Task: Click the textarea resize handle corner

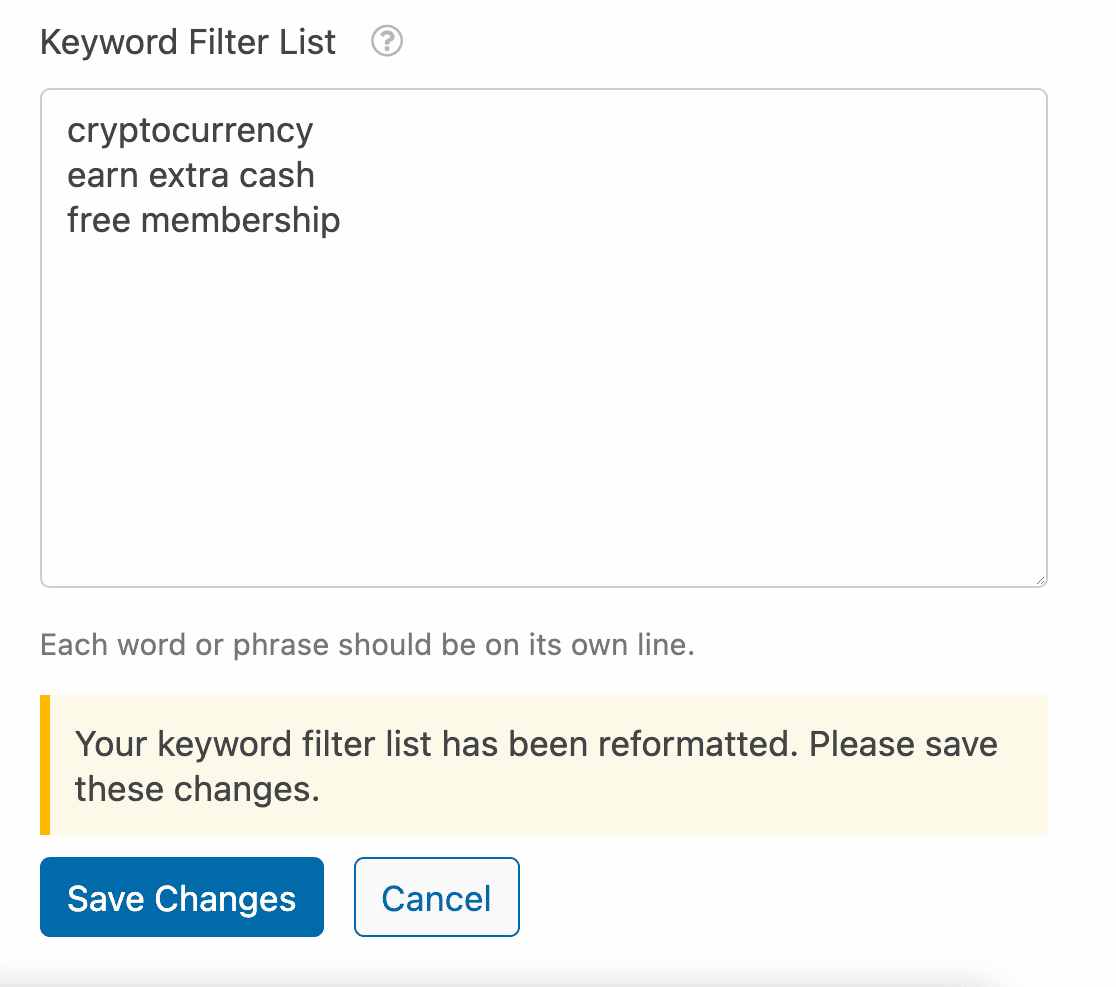Action: [x=1040, y=580]
